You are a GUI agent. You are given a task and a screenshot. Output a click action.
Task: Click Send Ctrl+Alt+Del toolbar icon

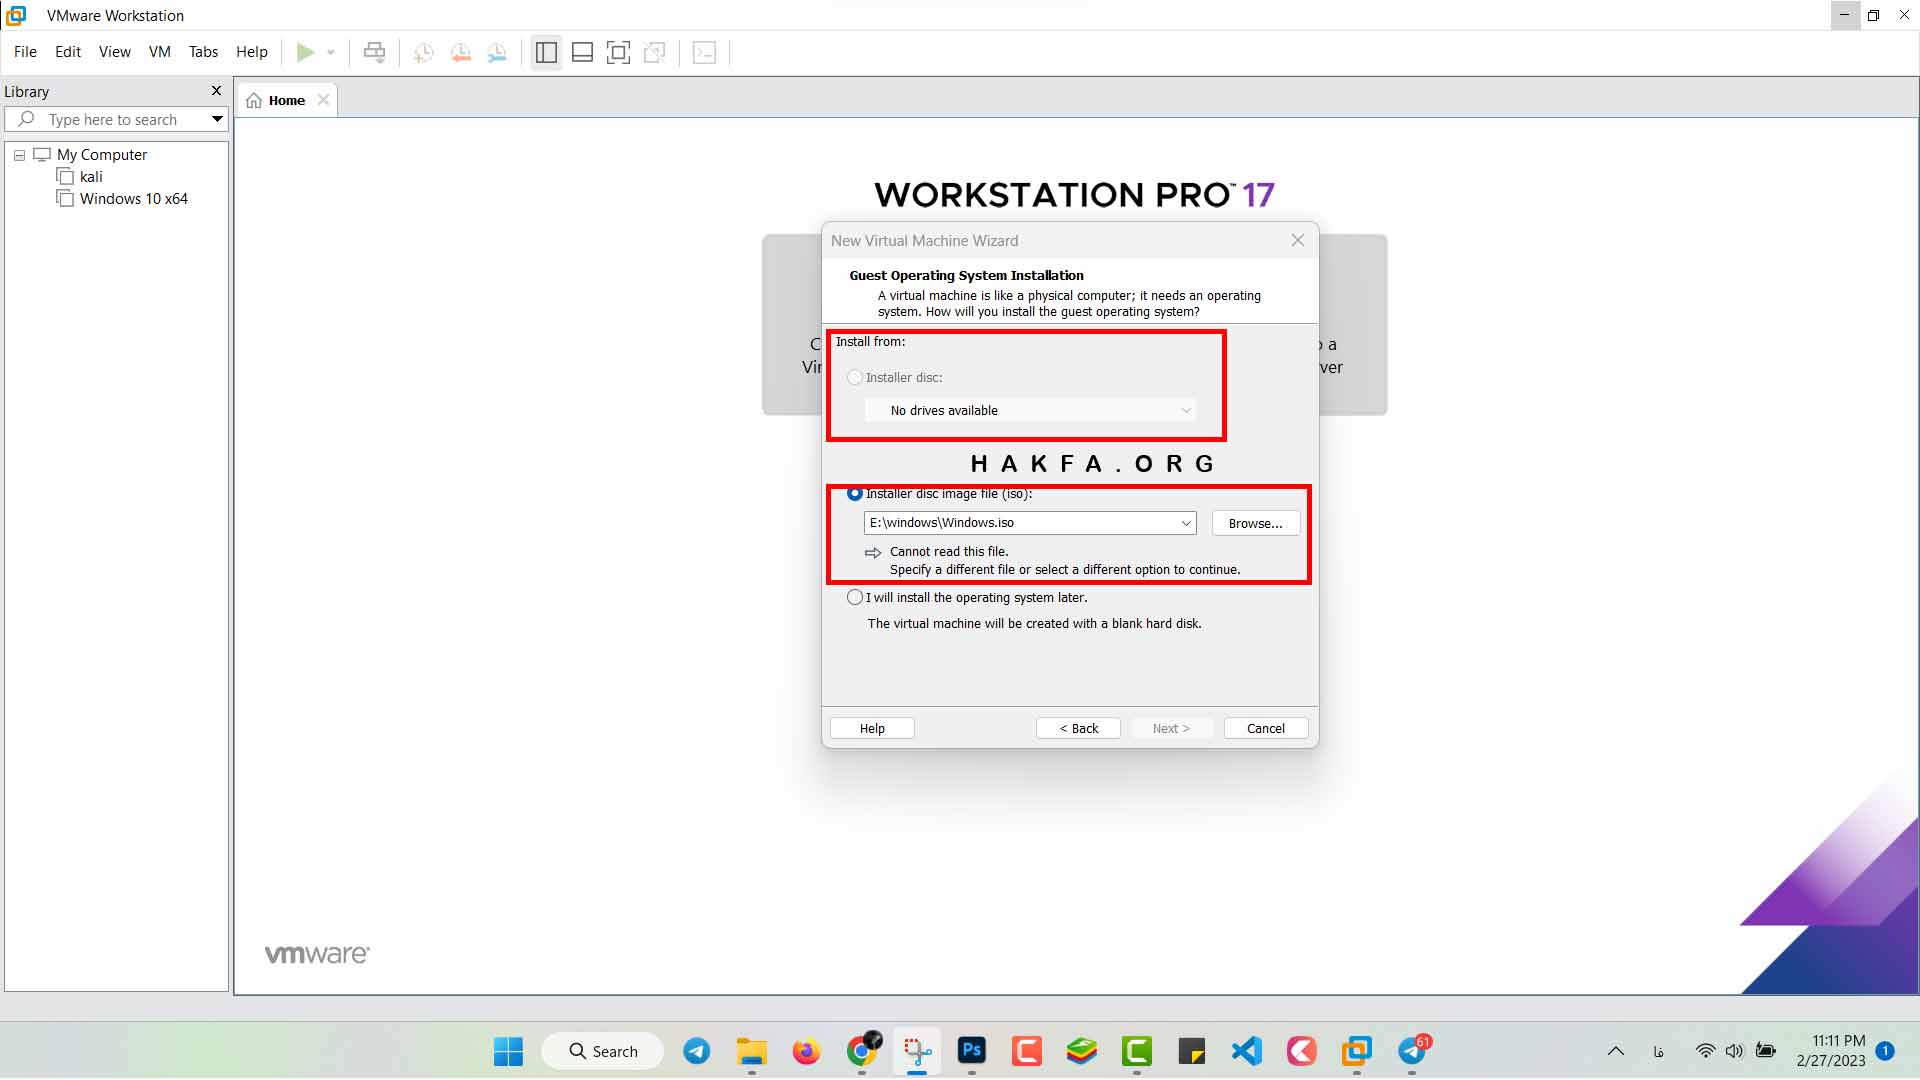pos(374,52)
